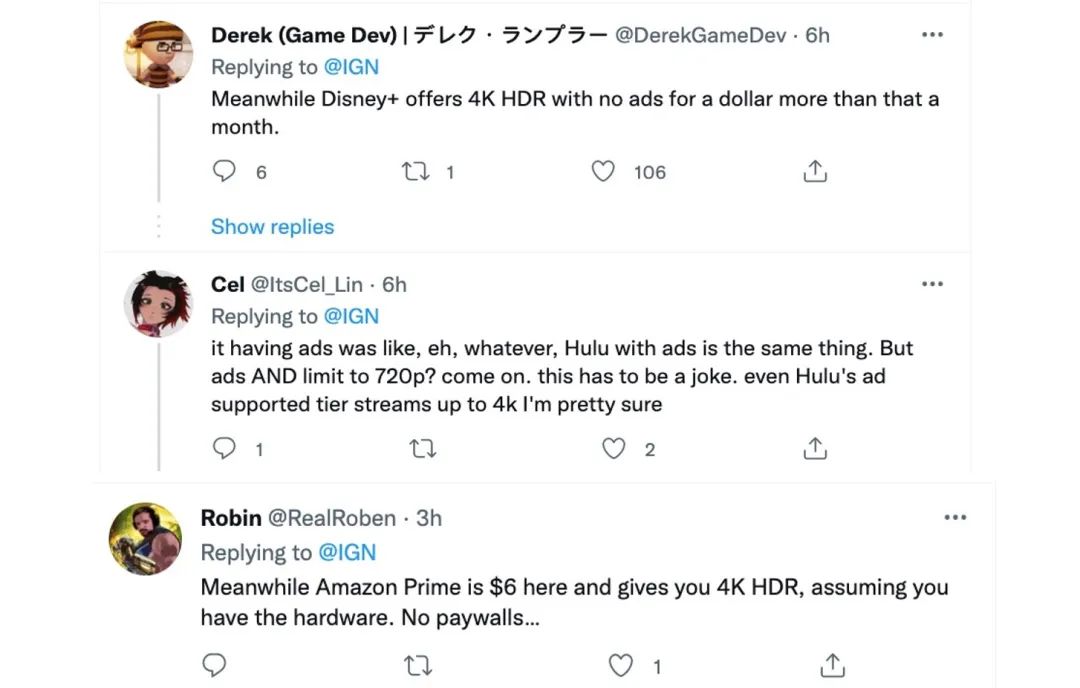
Task: Reply to Robin's Amazon Prime tweet
Action: click(x=214, y=665)
